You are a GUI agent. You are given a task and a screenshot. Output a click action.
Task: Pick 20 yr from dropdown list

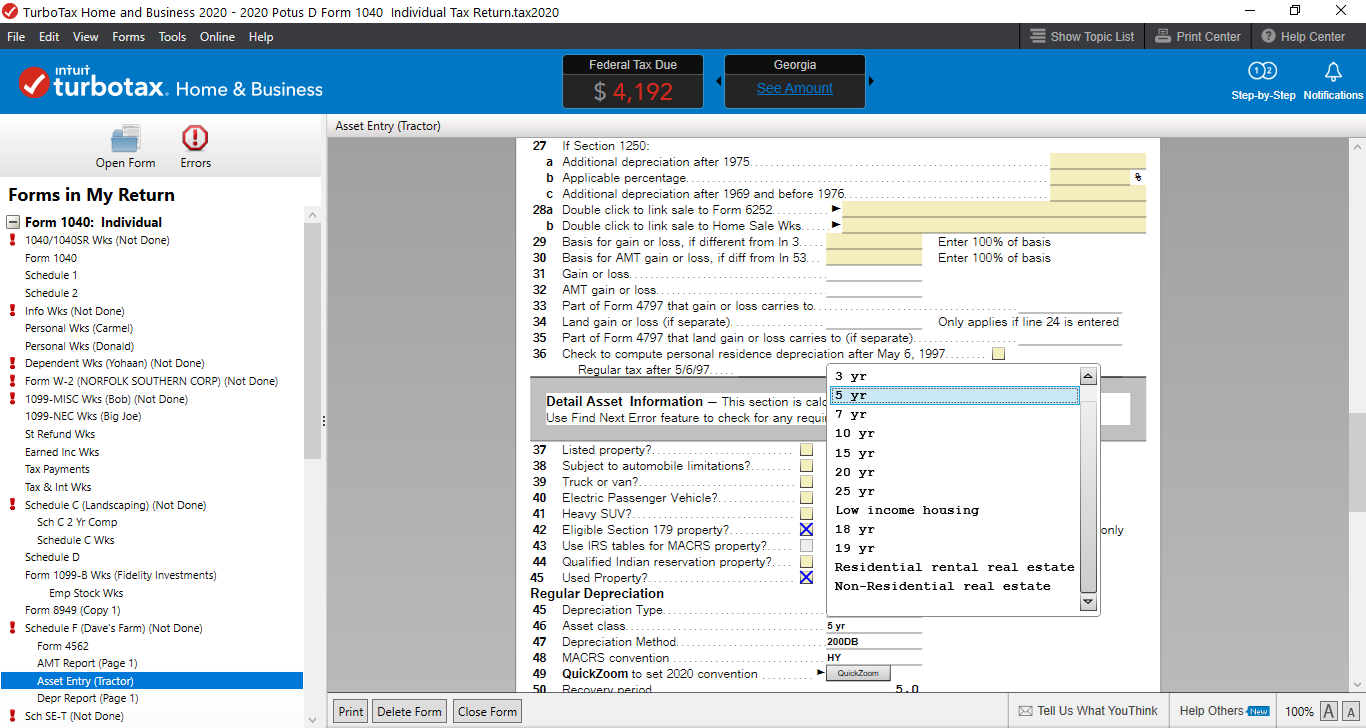955,472
